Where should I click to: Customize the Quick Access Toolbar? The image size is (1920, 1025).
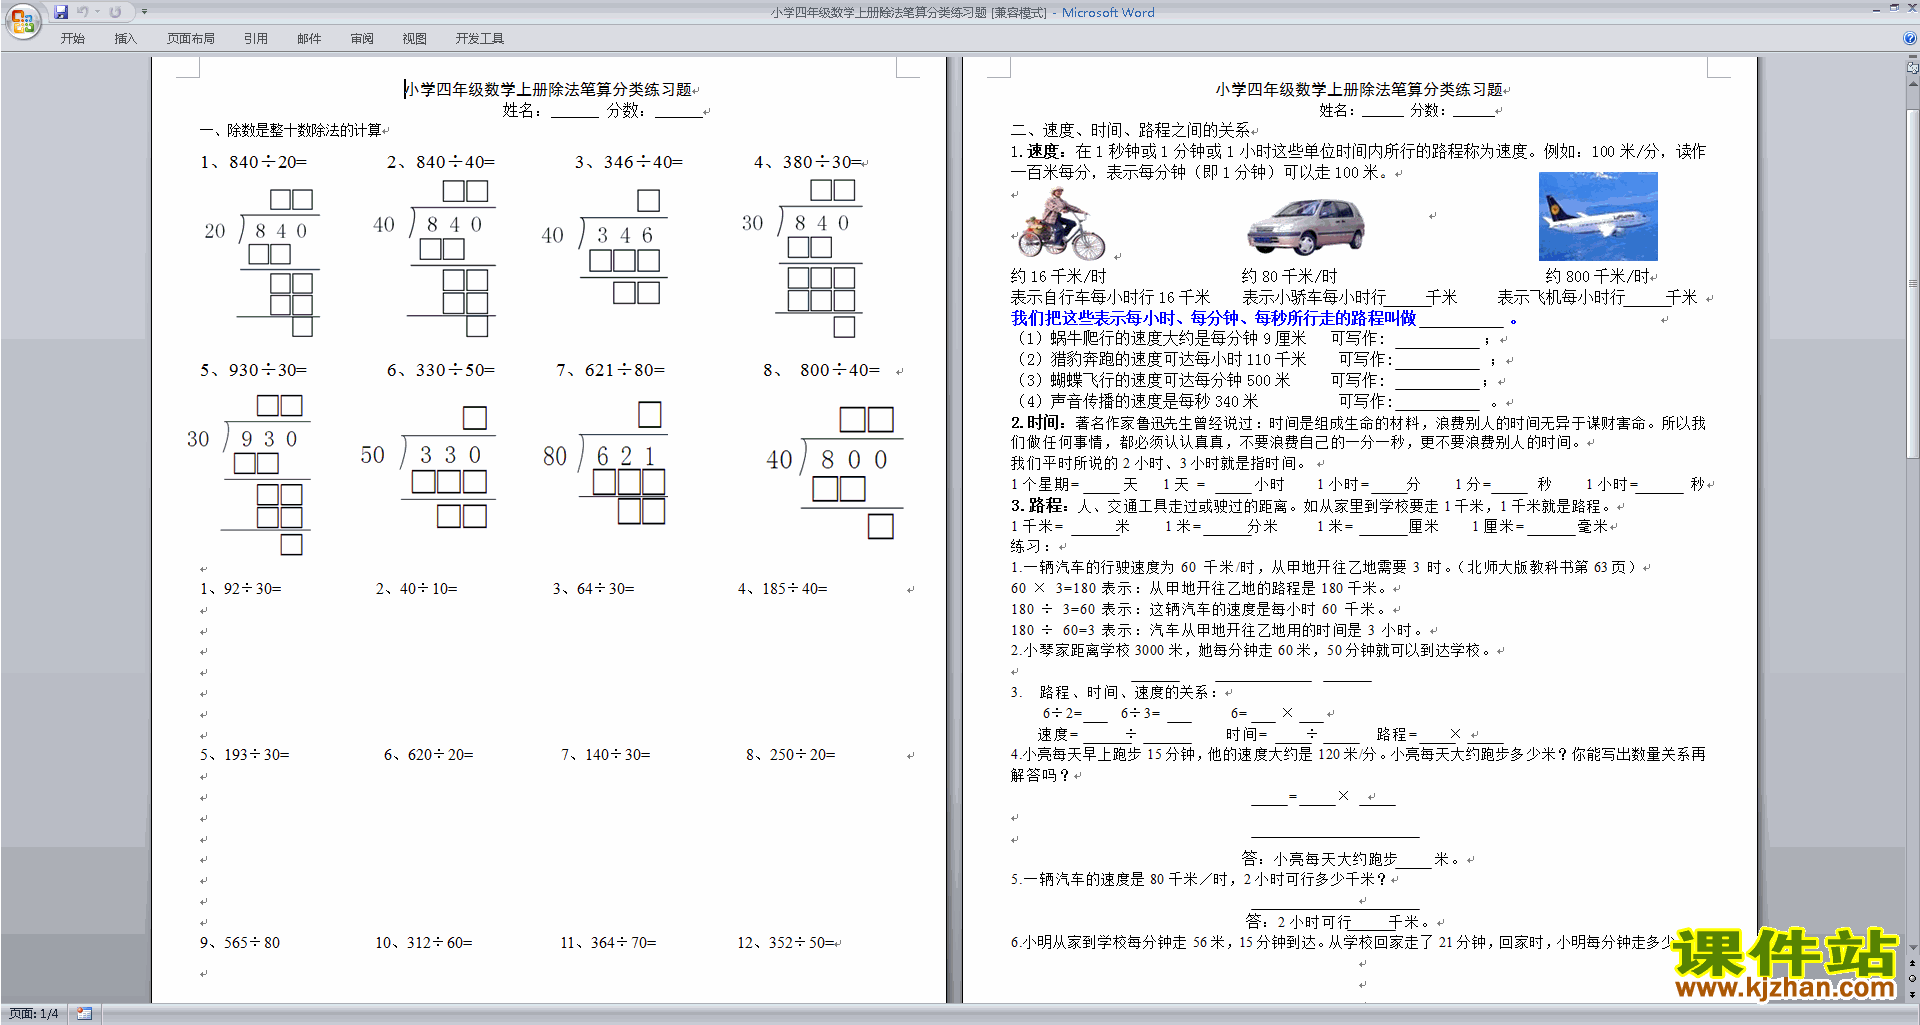point(145,12)
